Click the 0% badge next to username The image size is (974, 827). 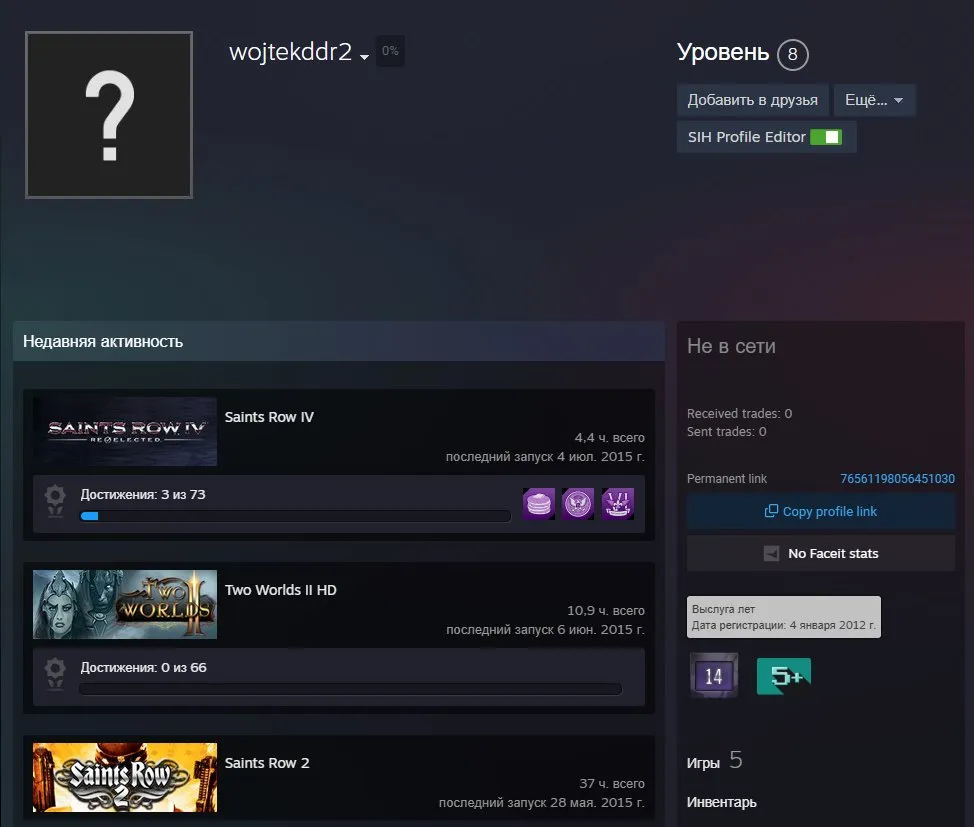pos(390,51)
